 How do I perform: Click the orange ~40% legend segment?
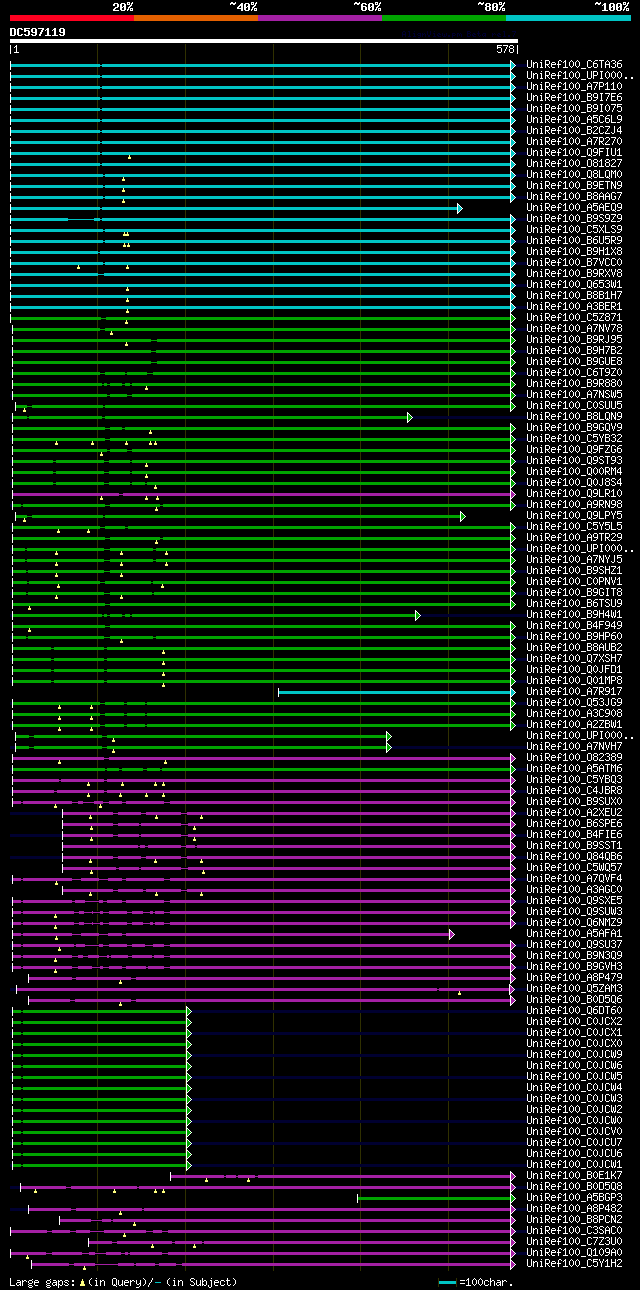click(x=196, y=18)
